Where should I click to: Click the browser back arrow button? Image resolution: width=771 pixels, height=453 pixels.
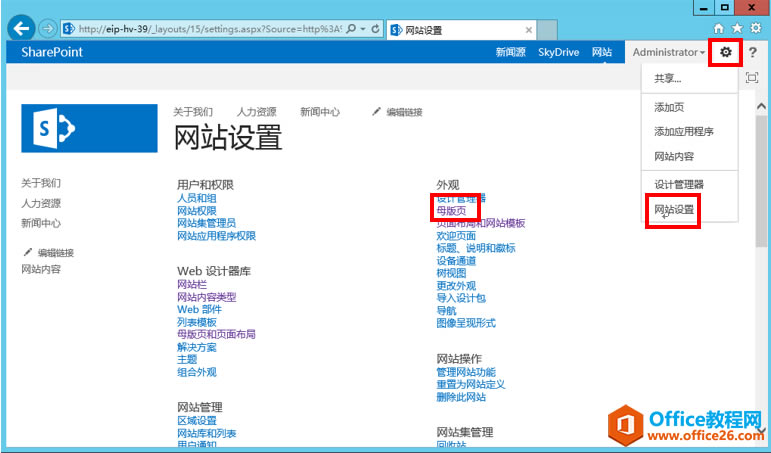tap(21, 29)
